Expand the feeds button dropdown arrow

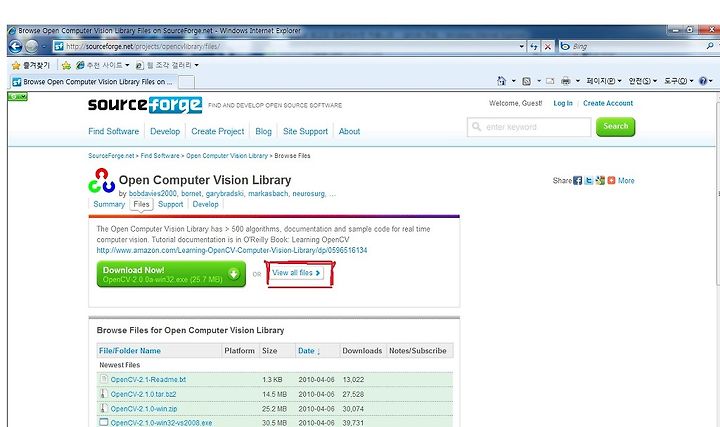click(538, 81)
